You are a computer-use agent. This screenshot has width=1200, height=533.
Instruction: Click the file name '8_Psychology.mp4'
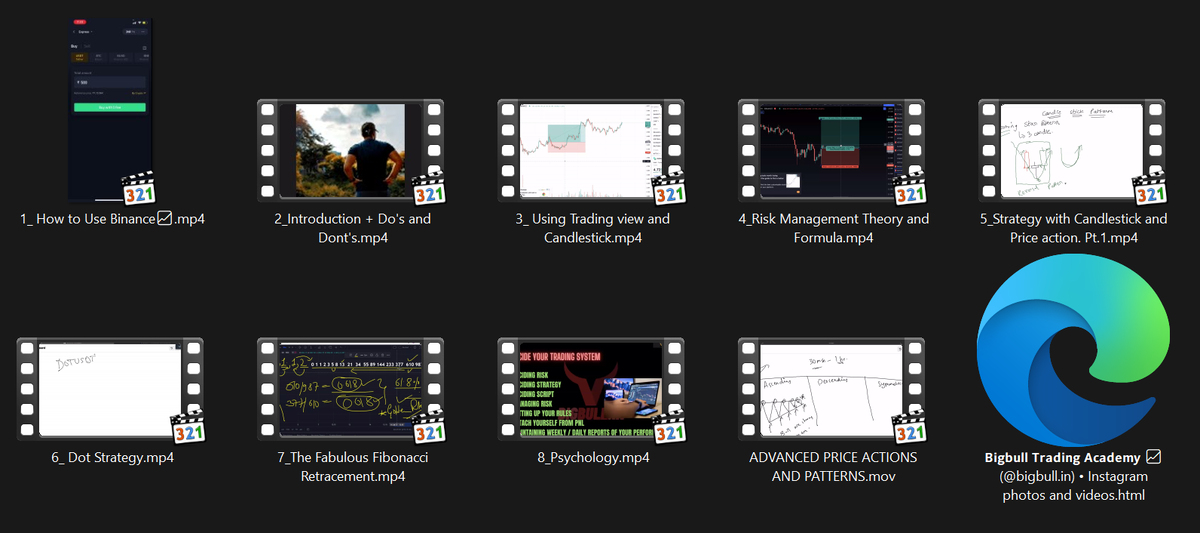point(593,458)
